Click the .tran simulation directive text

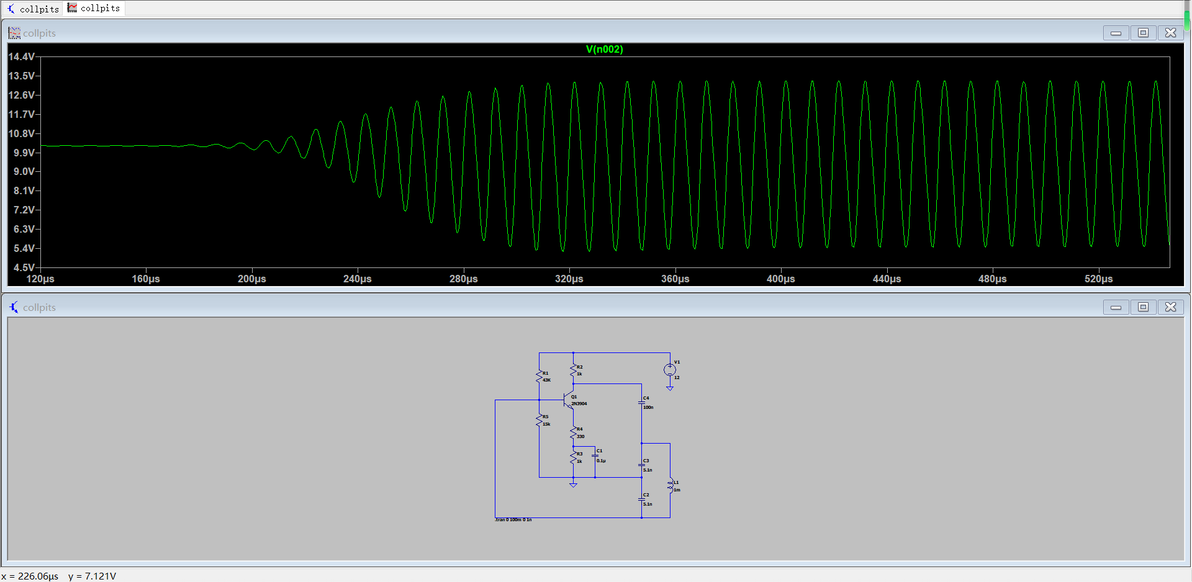513,520
